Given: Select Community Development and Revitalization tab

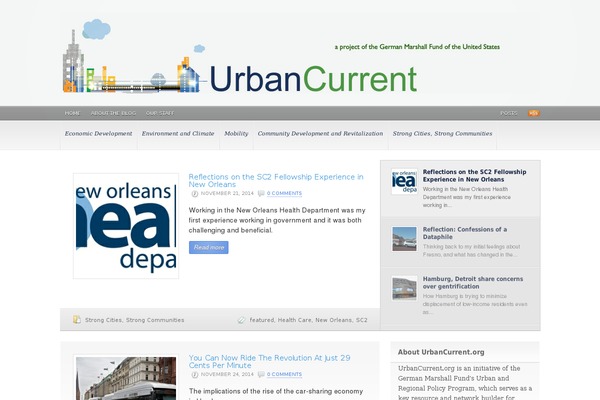Looking at the screenshot, I should pyautogui.click(x=320, y=134).
